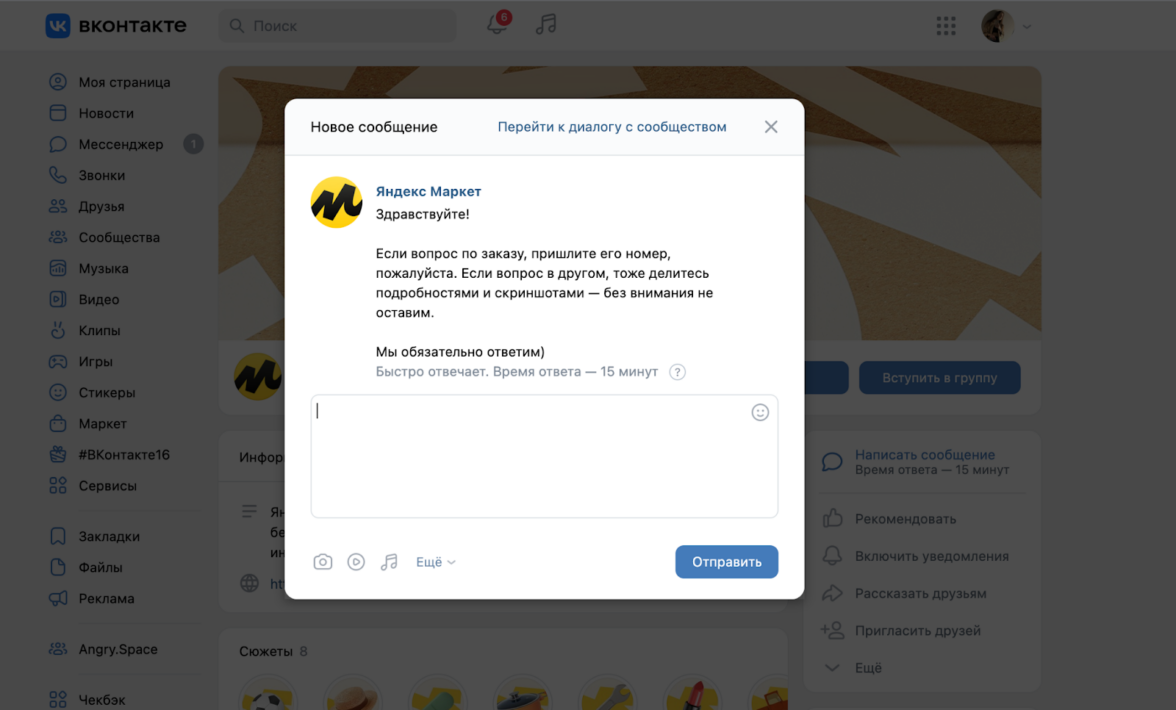Send the message with the Отправить button

[726, 562]
